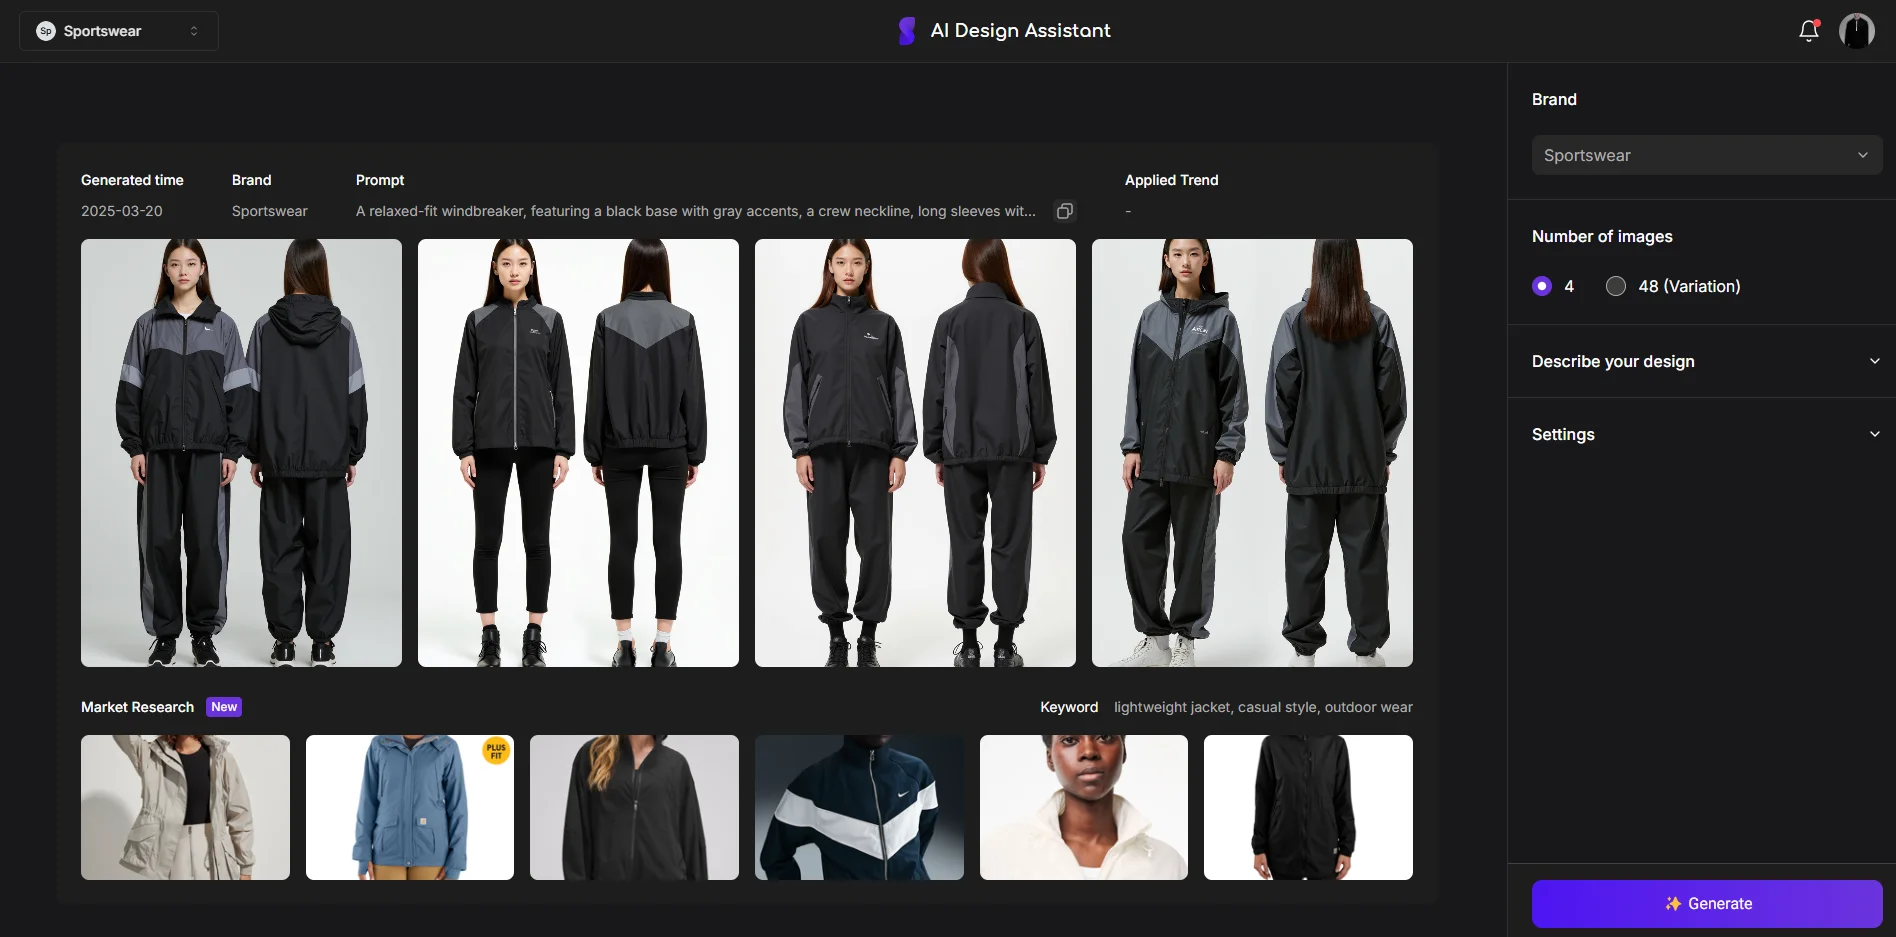The image size is (1896, 937).
Task: Open the second generated image with leggings
Action: tap(578, 453)
